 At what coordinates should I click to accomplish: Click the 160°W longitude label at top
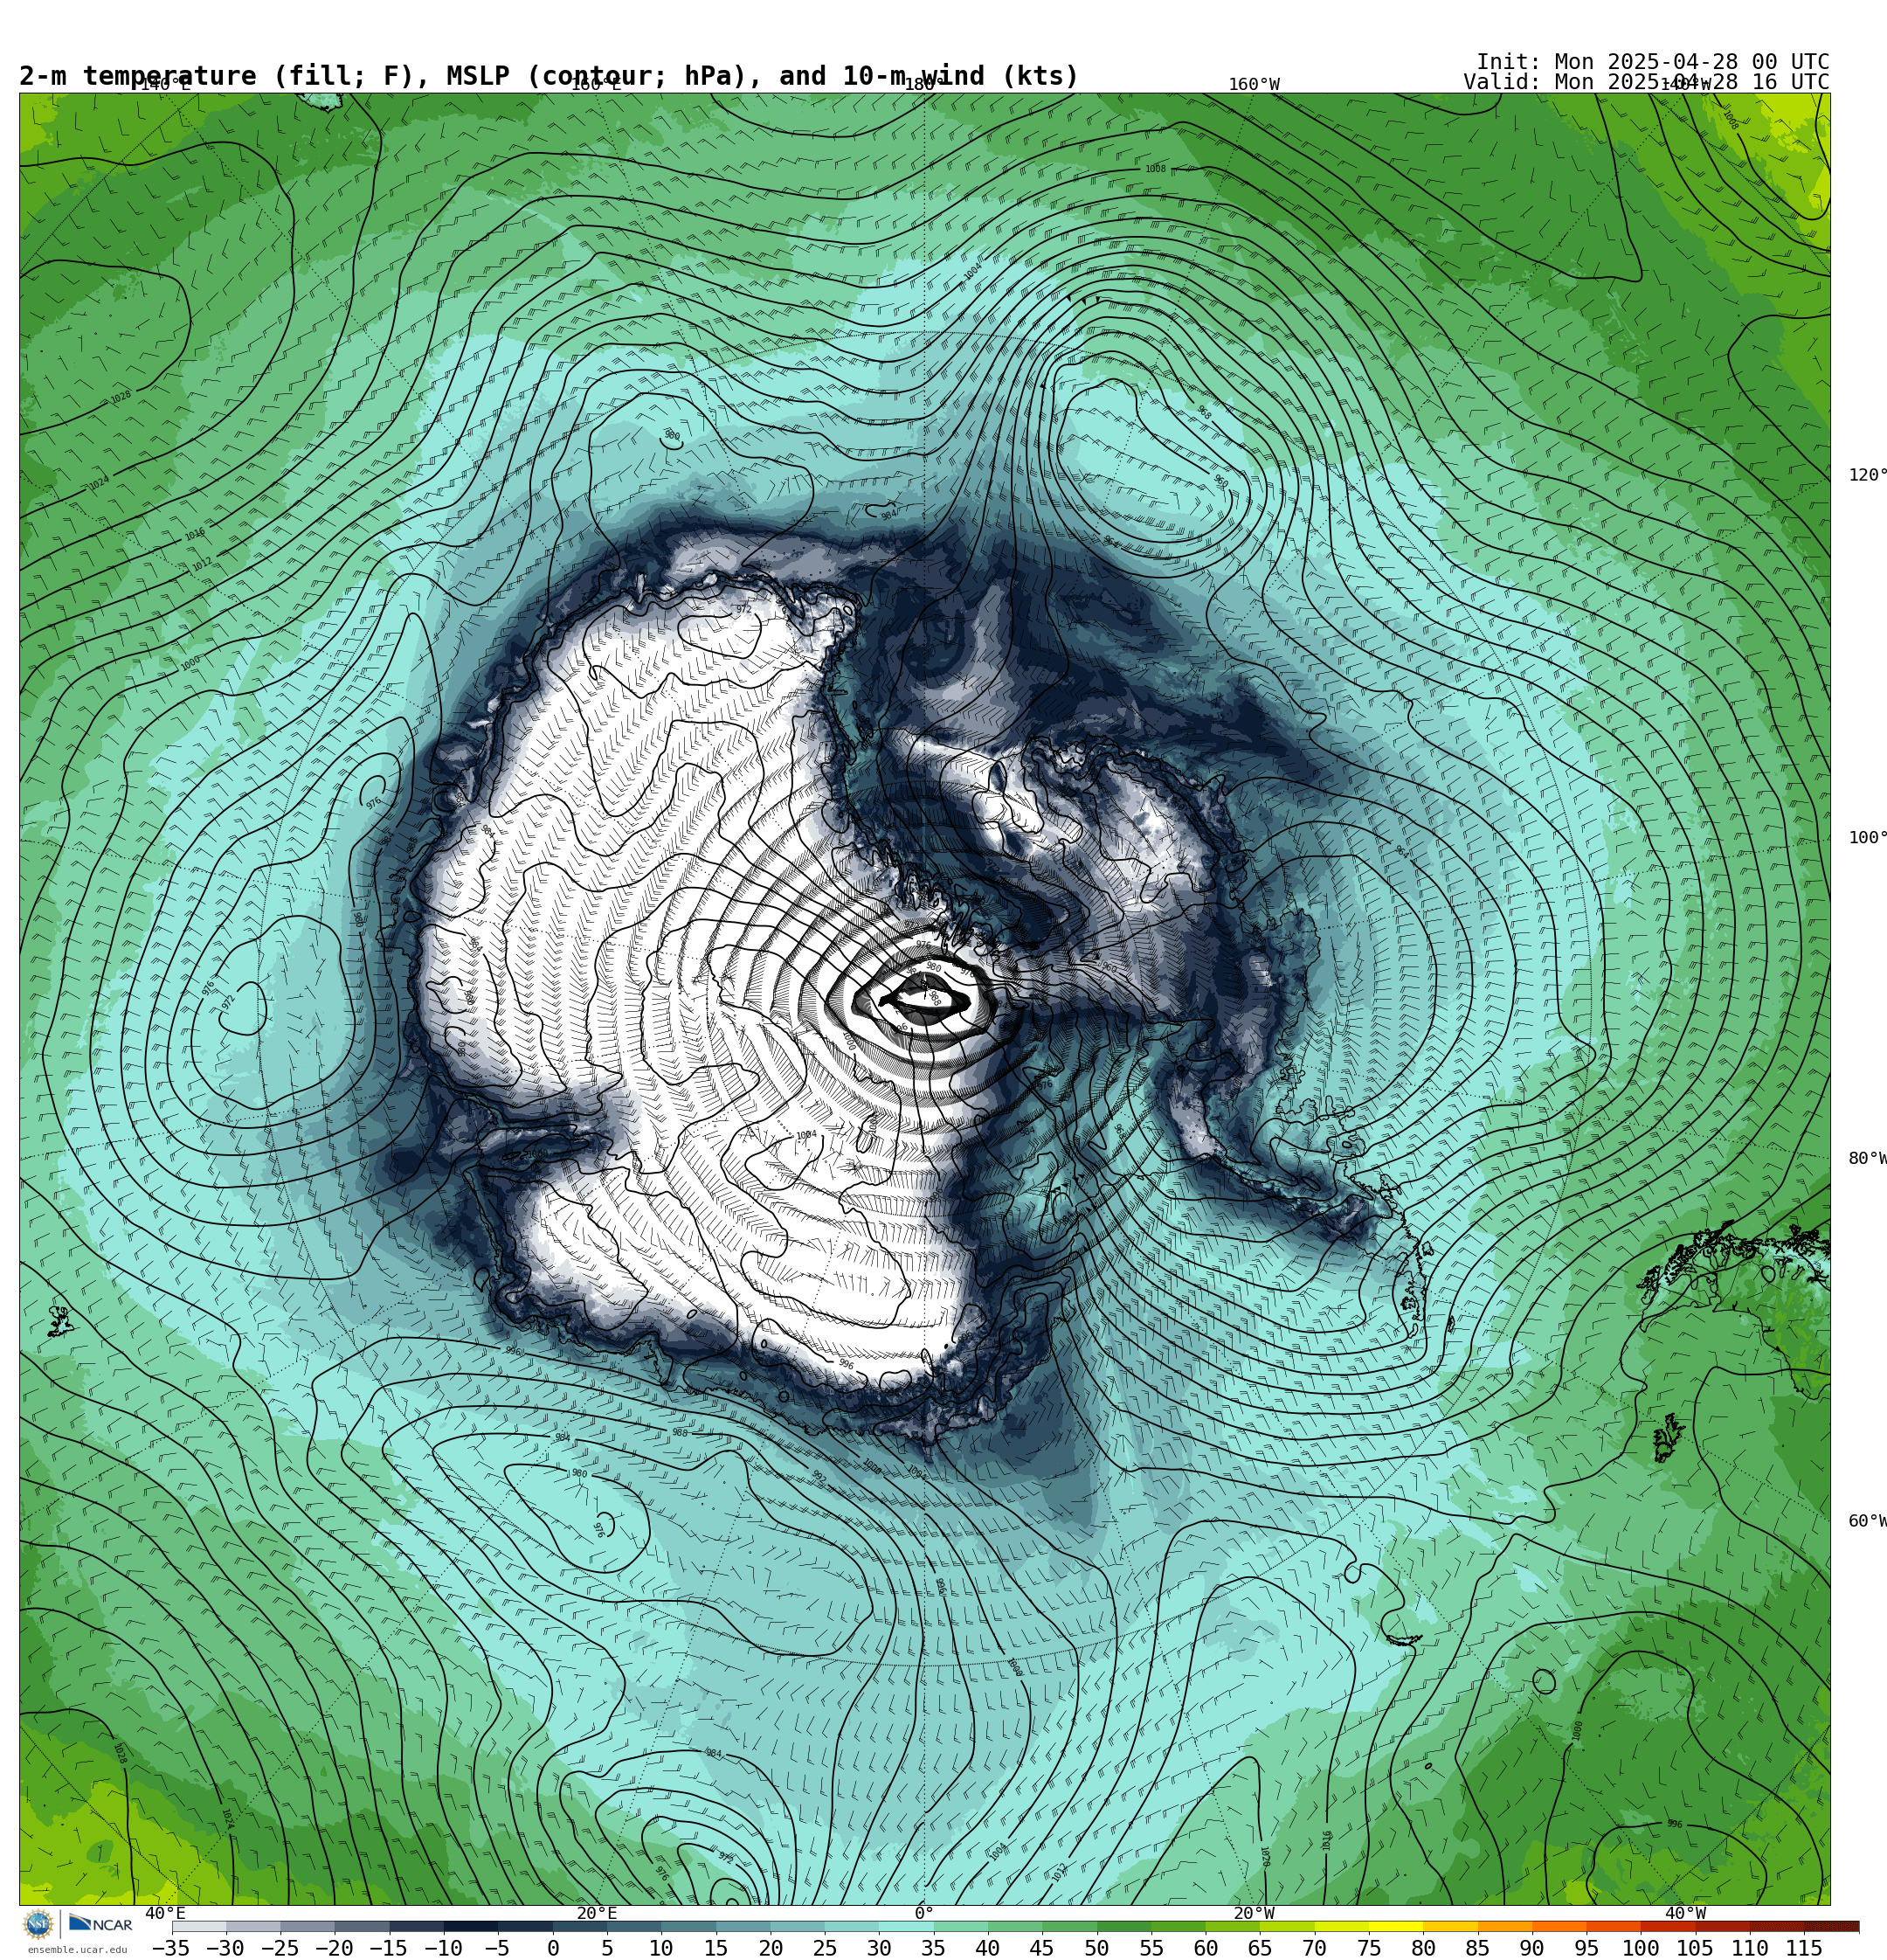(1254, 85)
